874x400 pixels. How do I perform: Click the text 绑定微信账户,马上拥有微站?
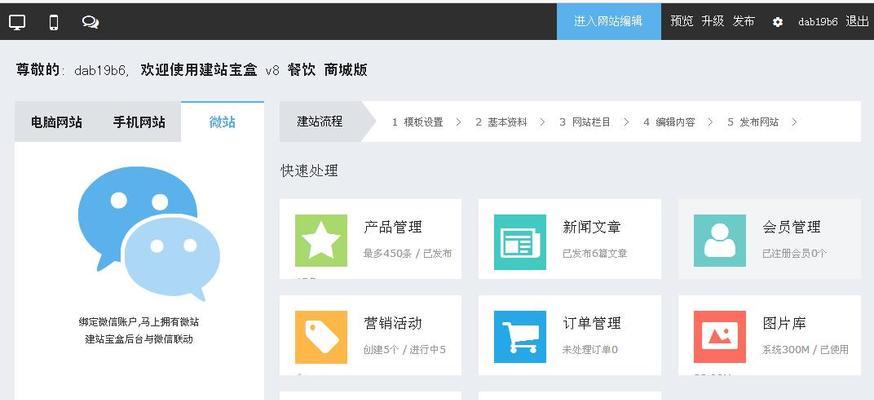point(139,322)
